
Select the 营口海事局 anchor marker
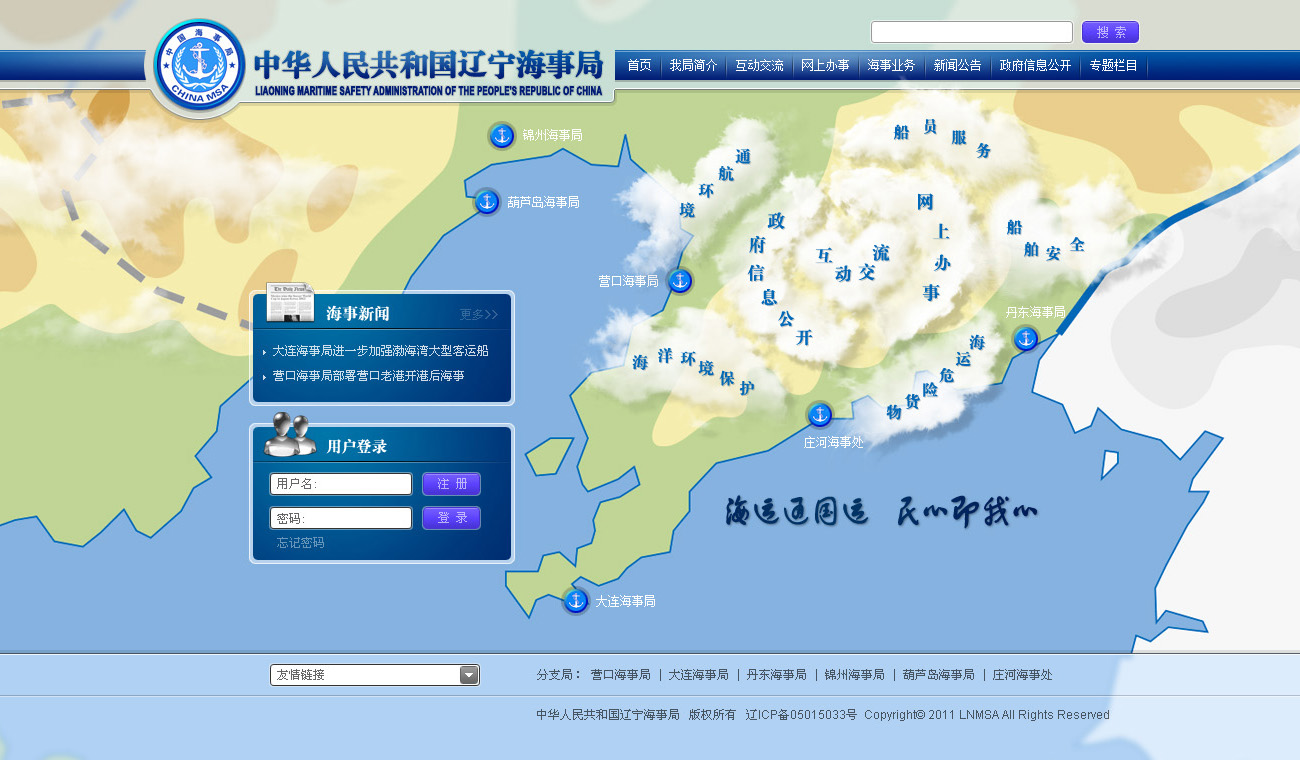[680, 281]
